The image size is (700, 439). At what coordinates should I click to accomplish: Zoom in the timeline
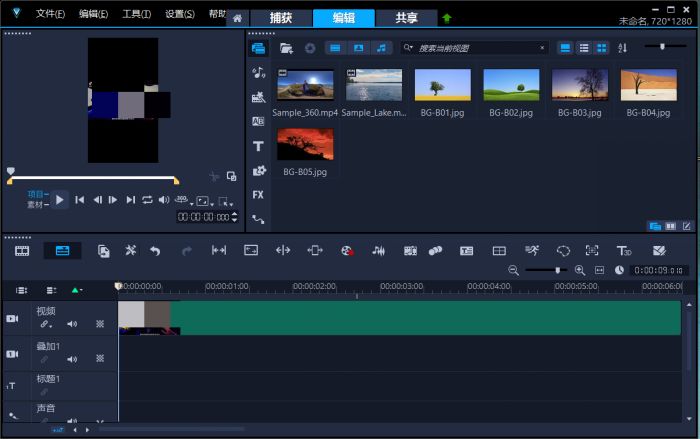579,270
